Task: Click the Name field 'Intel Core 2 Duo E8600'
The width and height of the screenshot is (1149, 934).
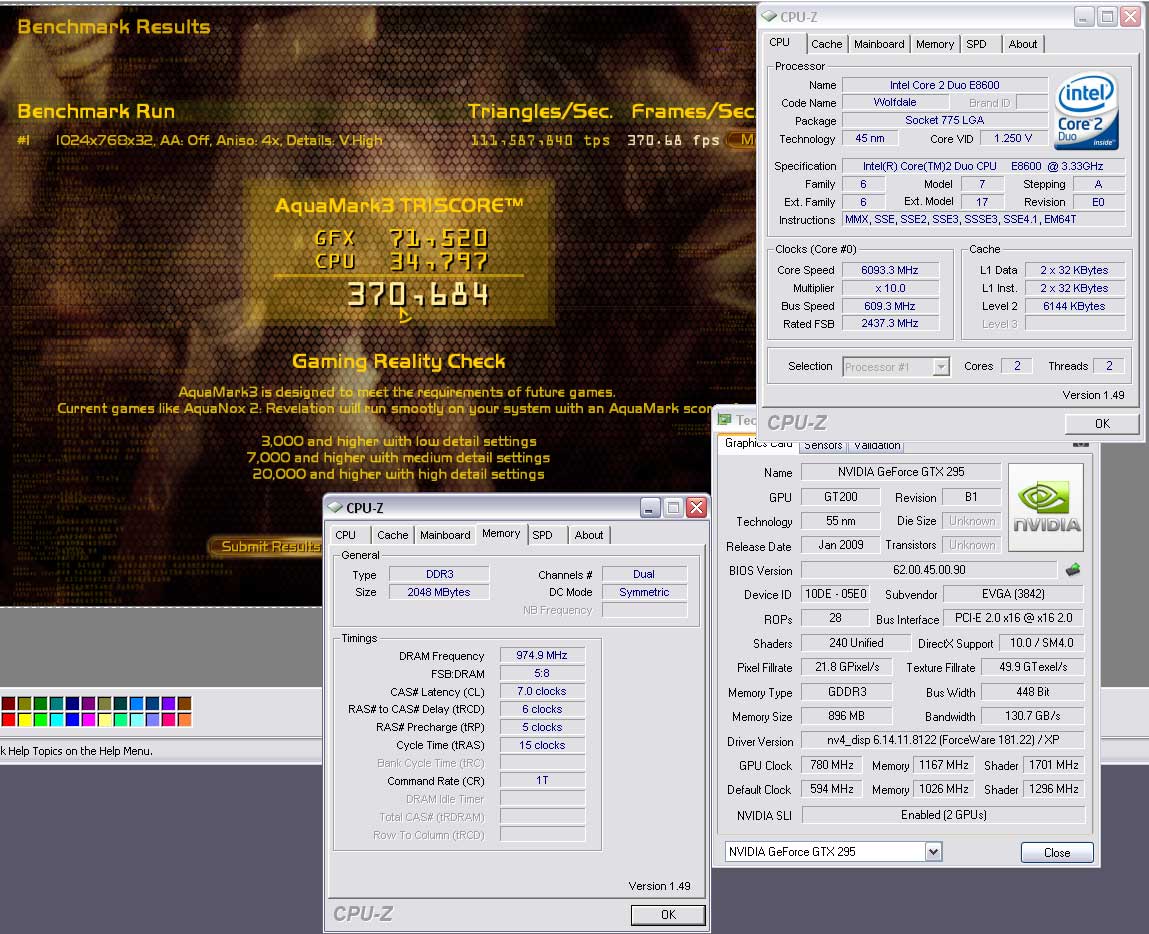Action: [x=945, y=85]
